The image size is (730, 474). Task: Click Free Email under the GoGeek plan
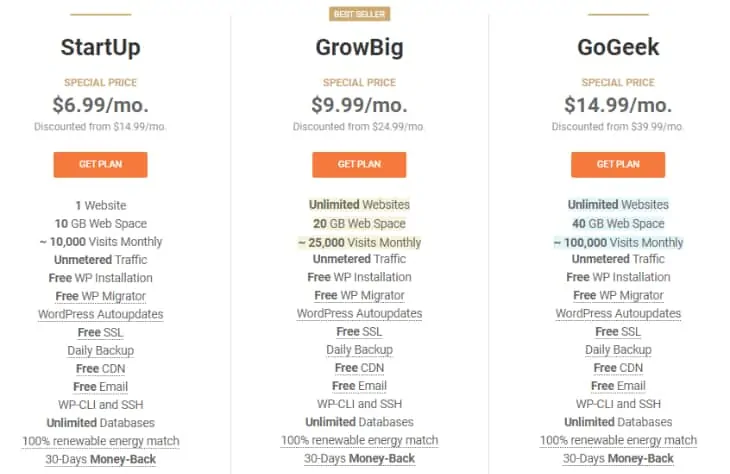coord(618,386)
